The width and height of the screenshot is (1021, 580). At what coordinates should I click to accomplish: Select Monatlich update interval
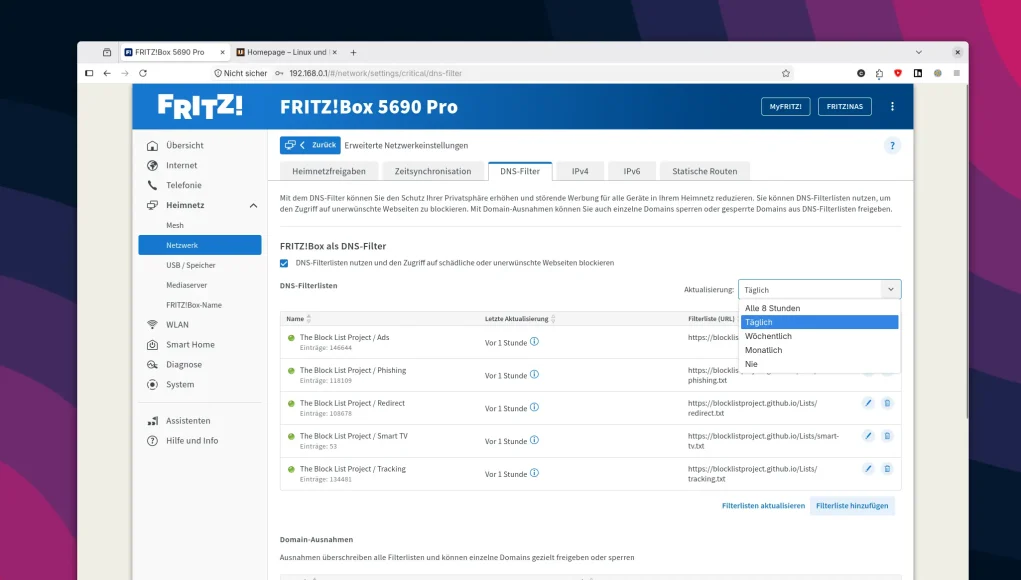coord(819,350)
